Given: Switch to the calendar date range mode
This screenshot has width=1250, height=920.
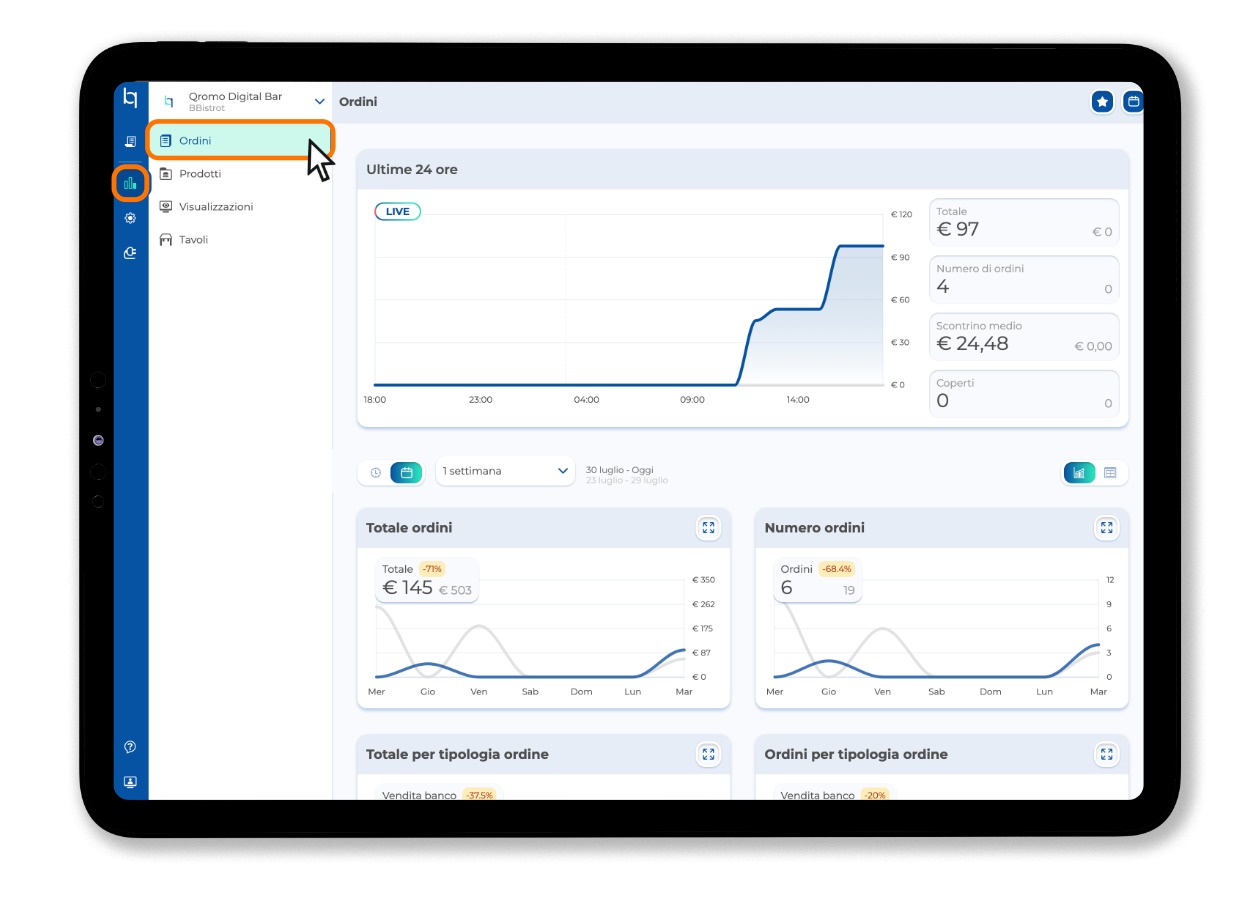Looking at the screenshot, I should click(406, 472).
